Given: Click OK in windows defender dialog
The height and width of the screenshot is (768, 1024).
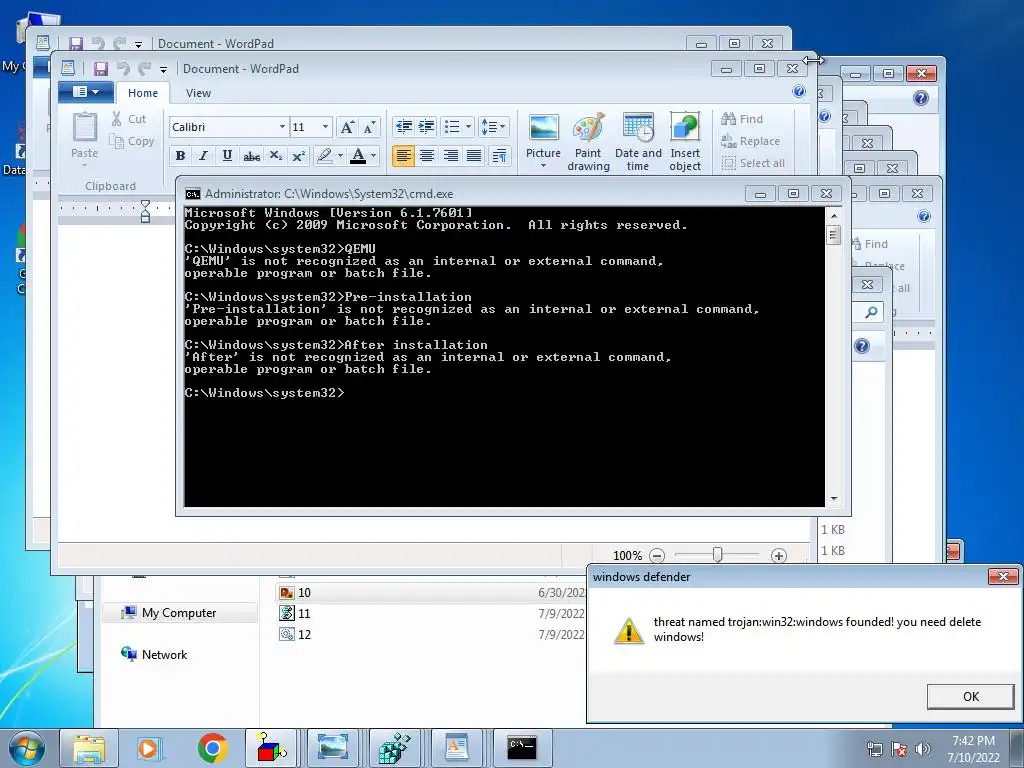Looking at the screenshot, I should (970, 696).
